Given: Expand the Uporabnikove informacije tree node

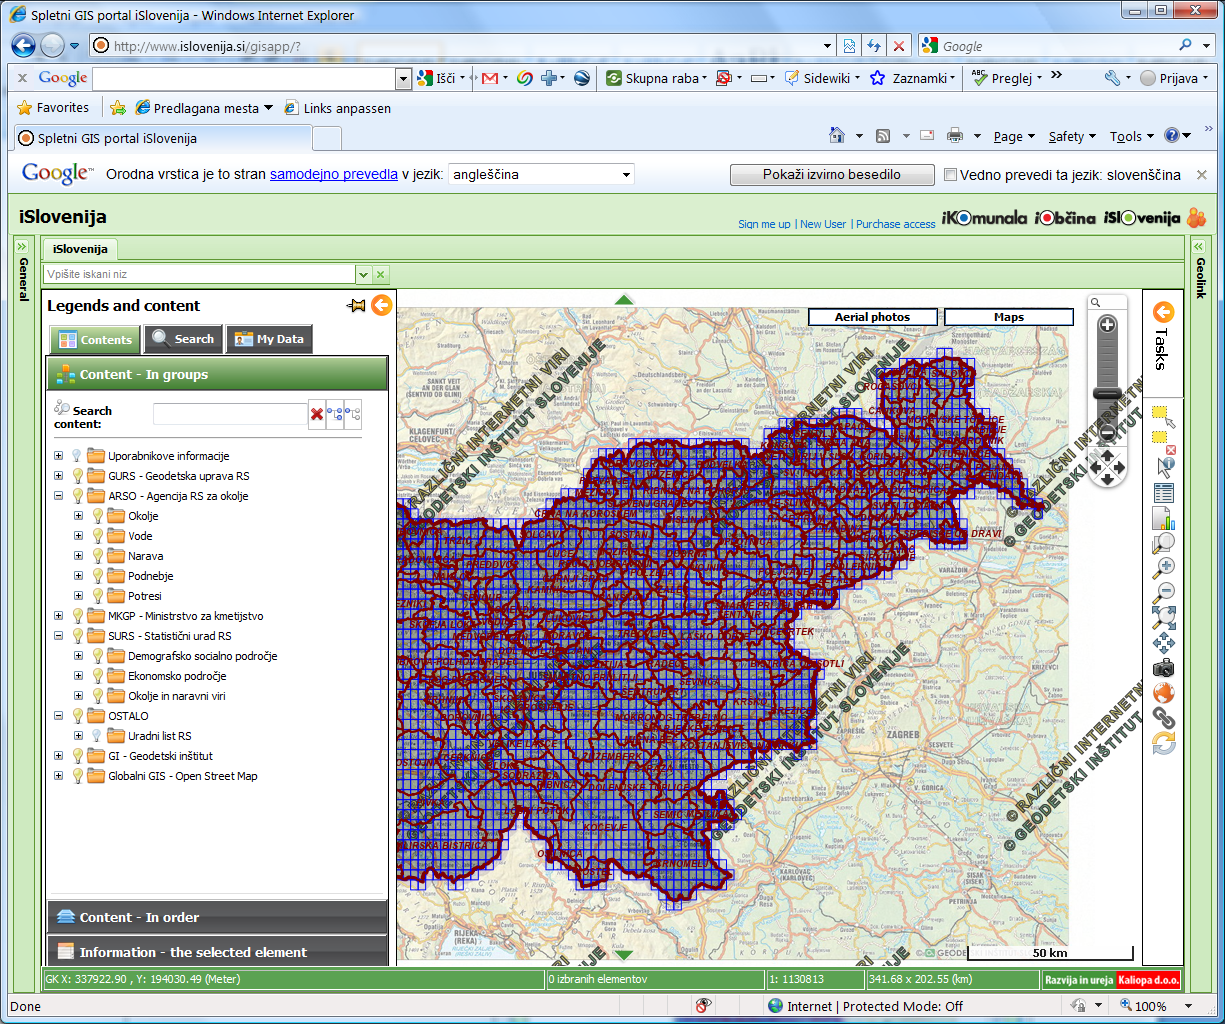Looking at the screenshot, I should [x=58, y=456].
